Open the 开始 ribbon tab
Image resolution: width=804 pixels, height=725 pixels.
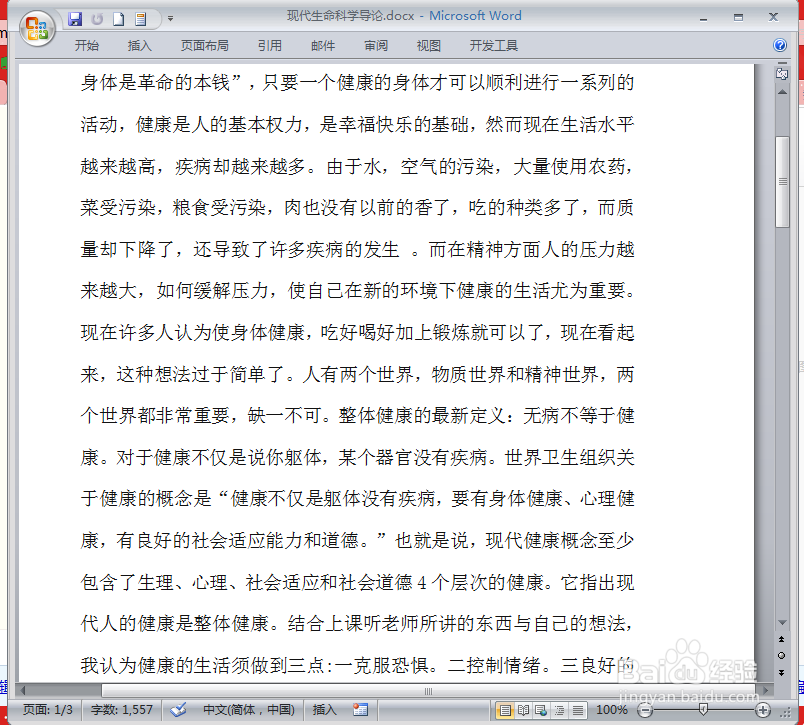point(87,46)
